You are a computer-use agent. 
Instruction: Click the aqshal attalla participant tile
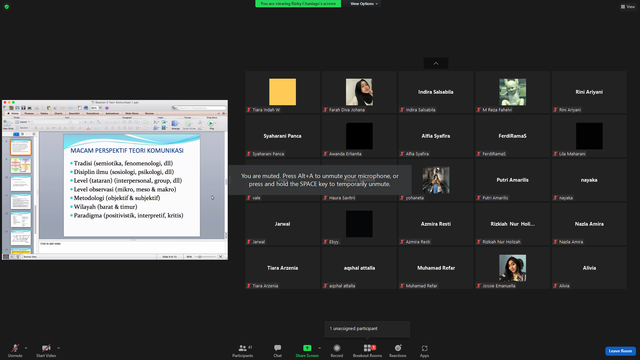359,268
